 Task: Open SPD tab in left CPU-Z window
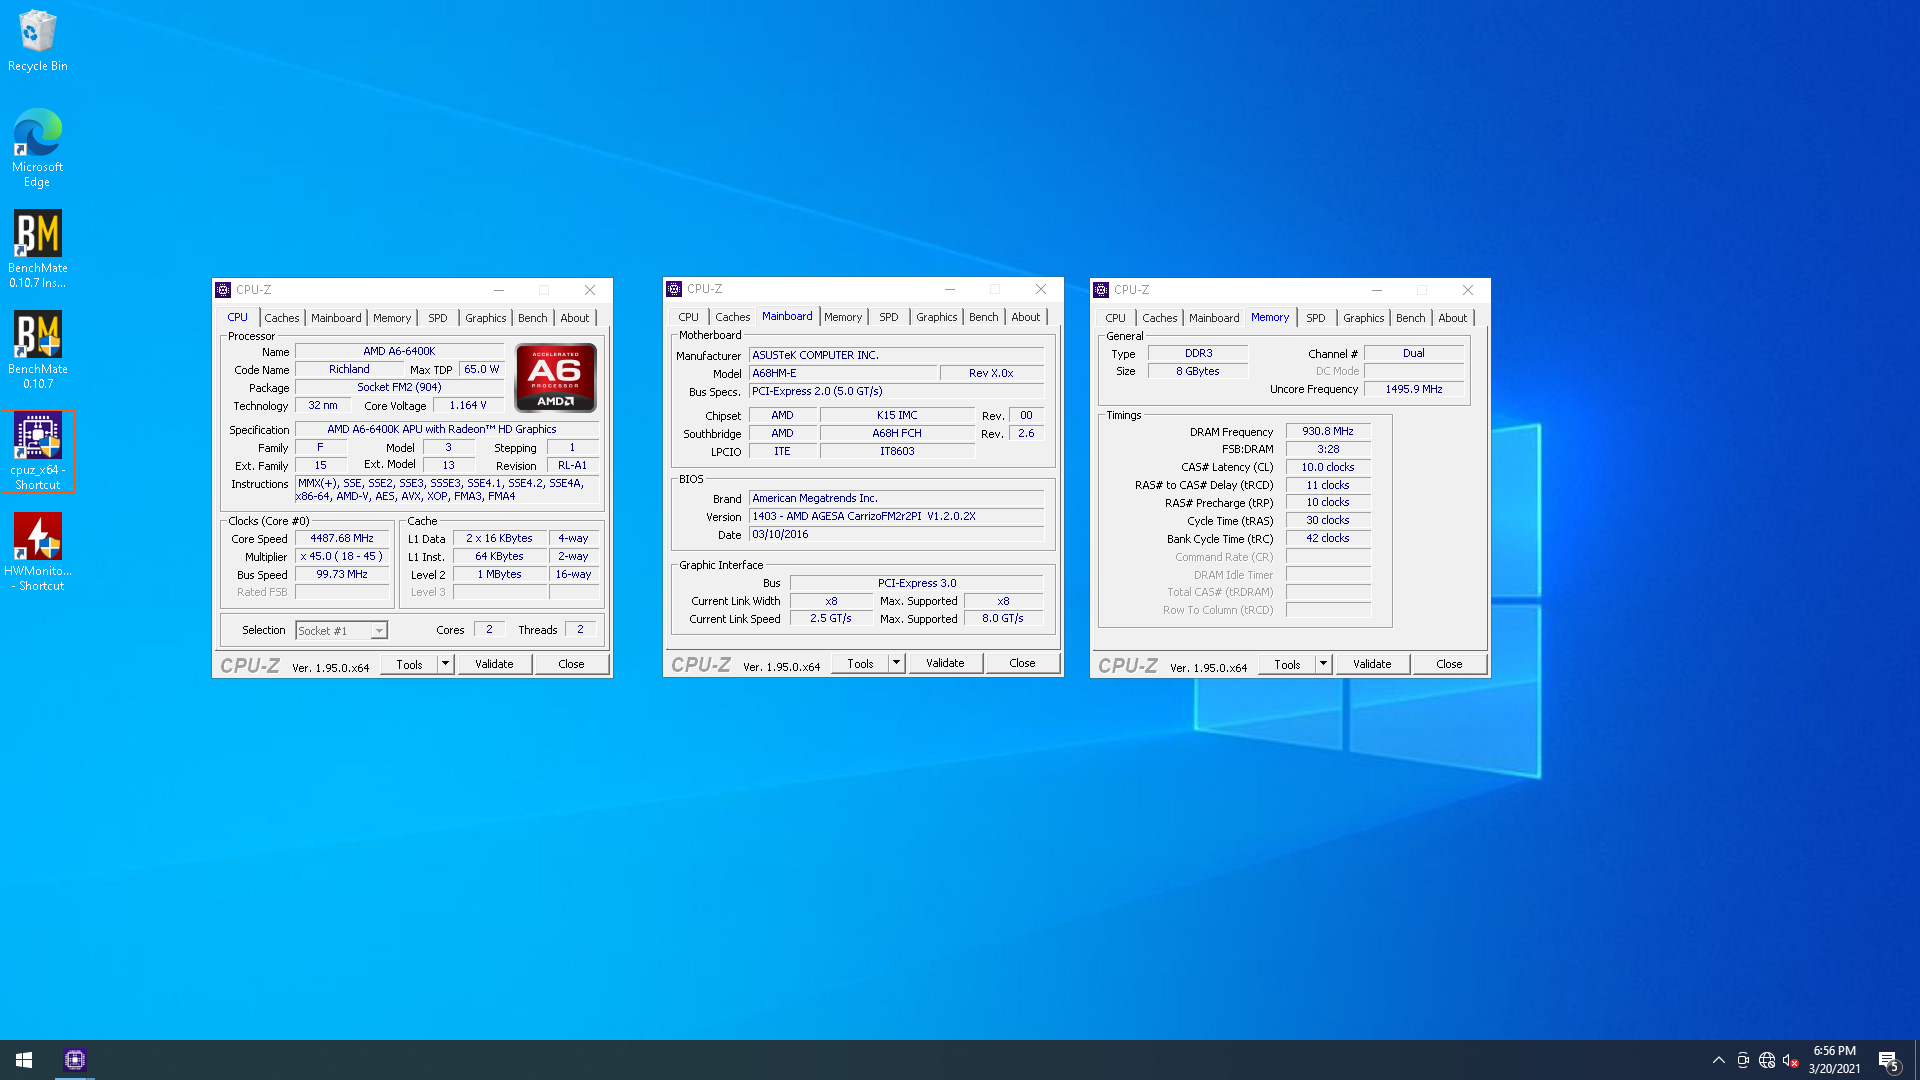438,318
